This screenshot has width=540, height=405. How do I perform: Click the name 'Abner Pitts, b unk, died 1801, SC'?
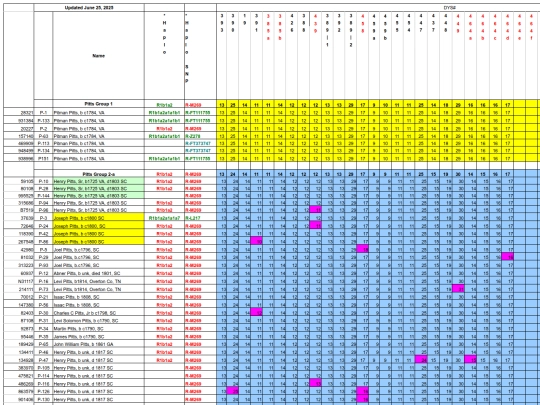pyautogui.click(x=87, y=273)
